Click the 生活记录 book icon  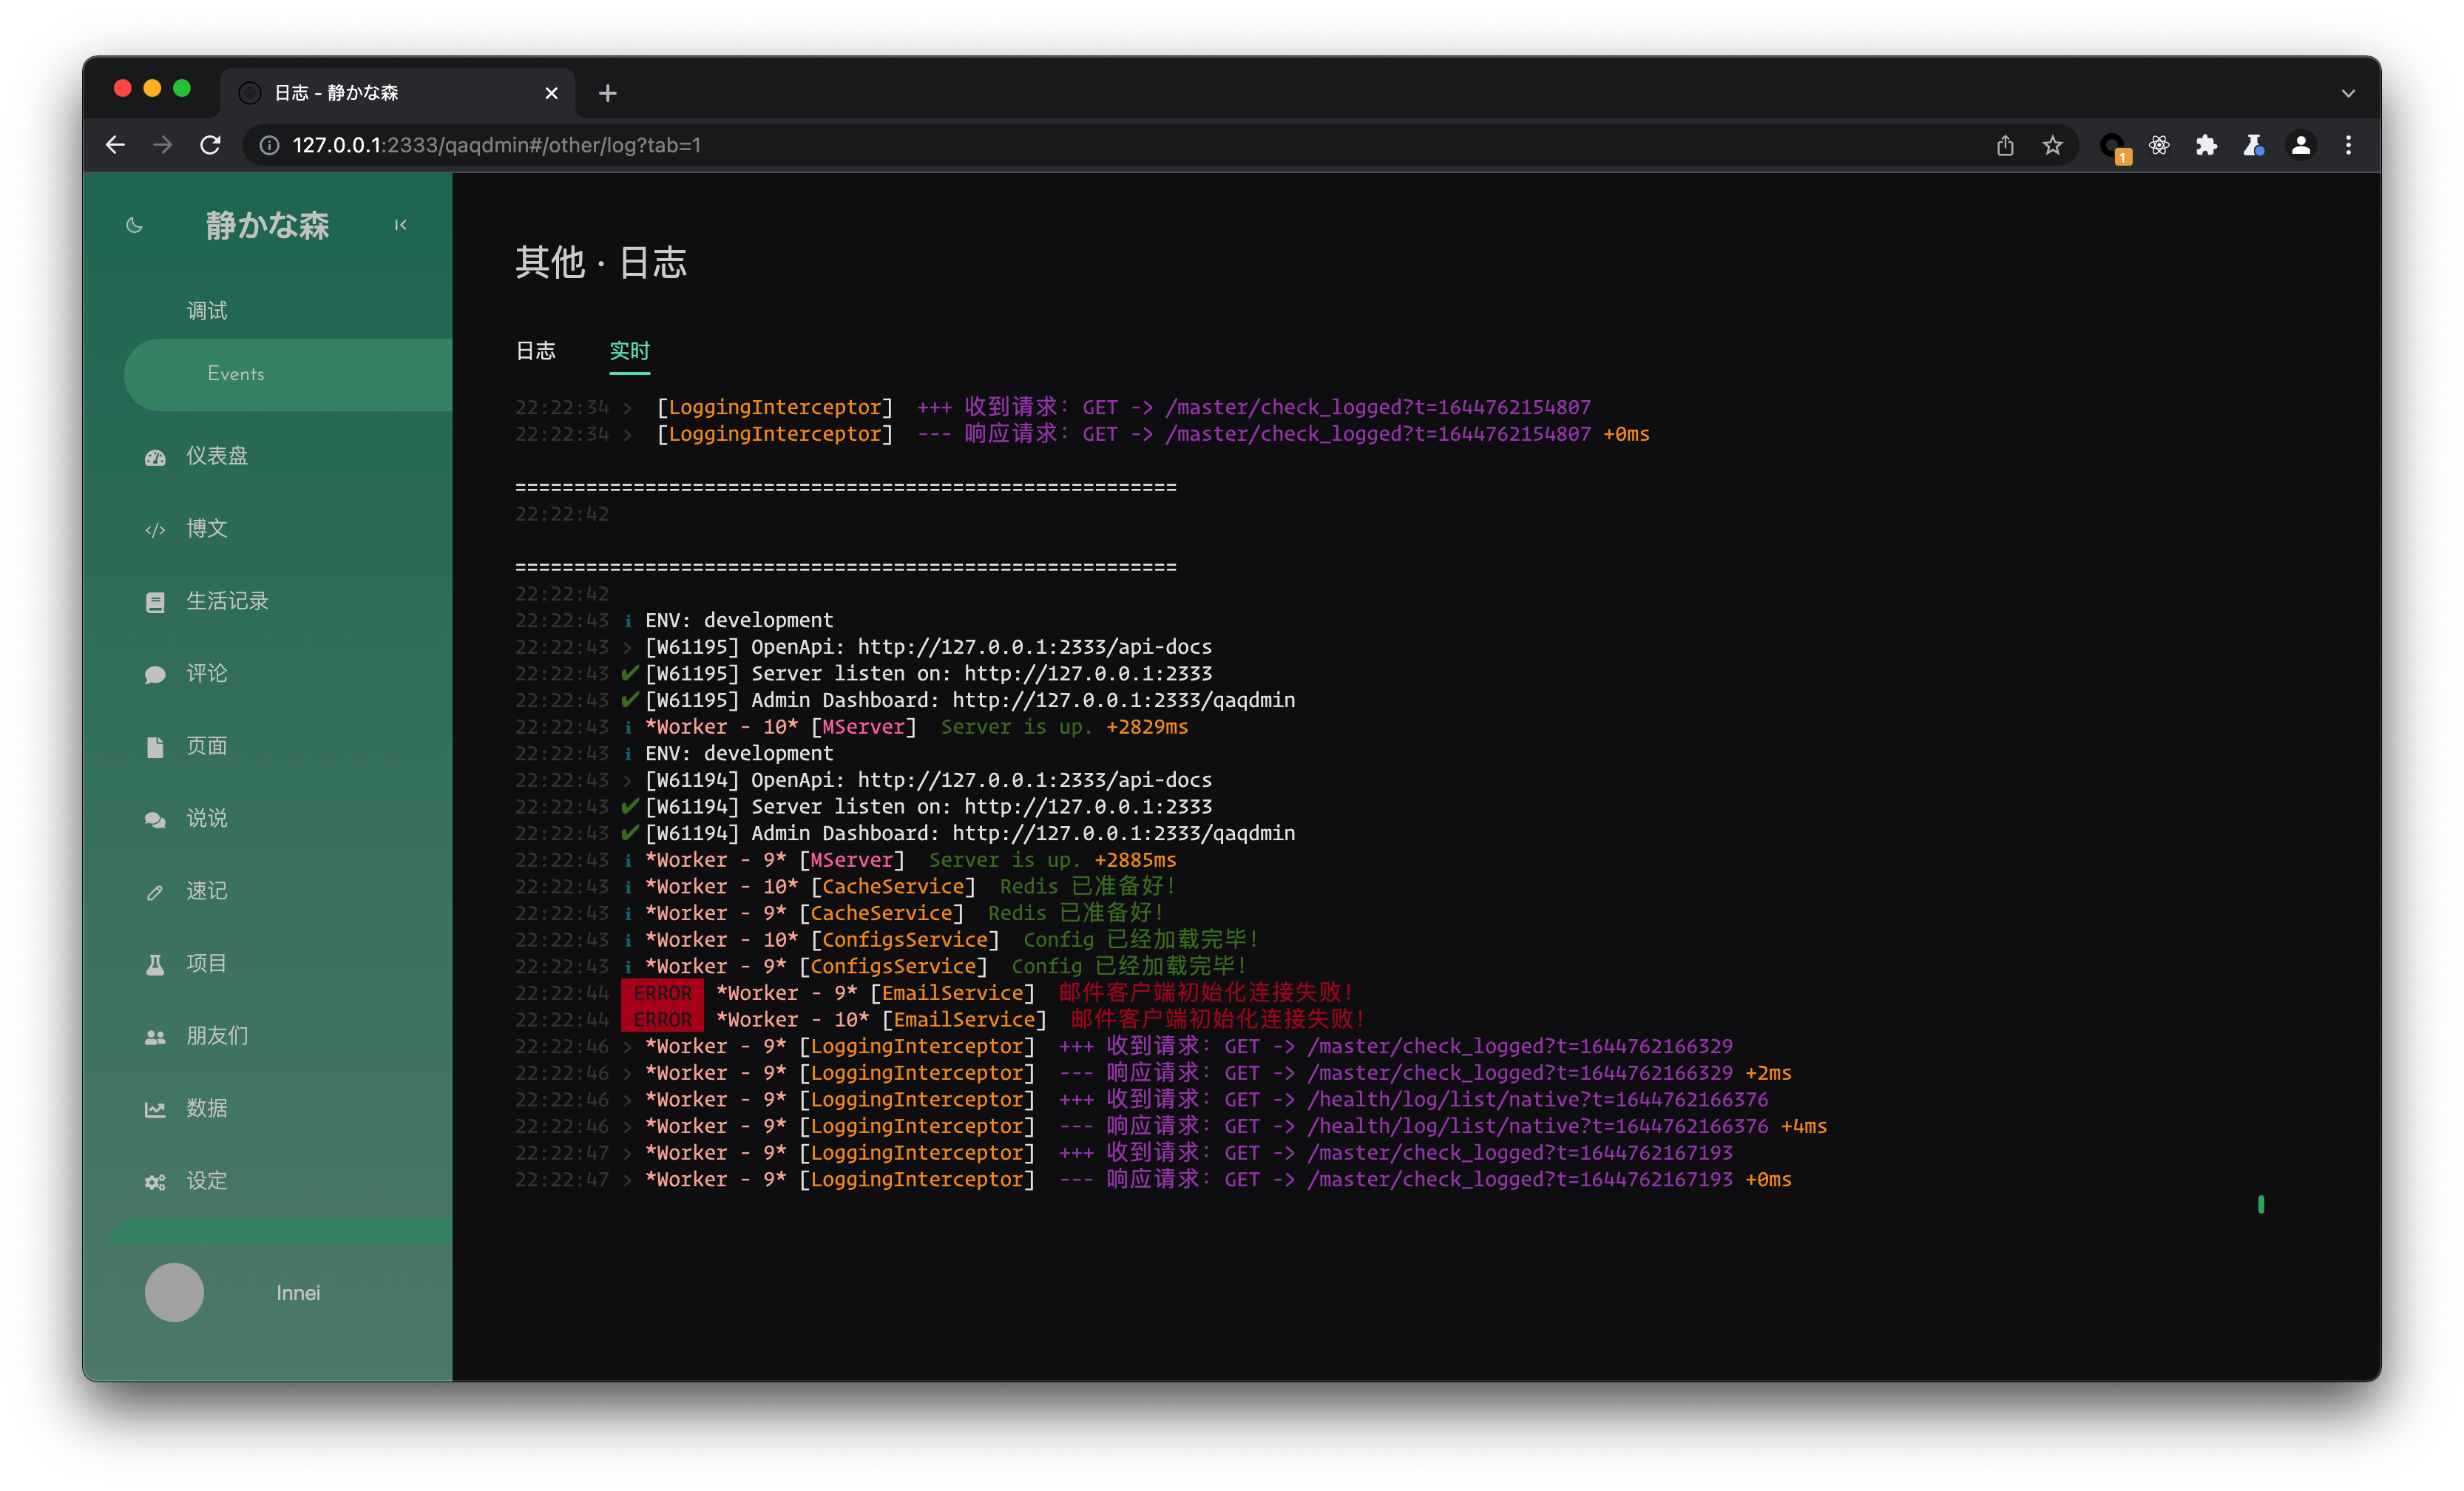coord(155,602)
